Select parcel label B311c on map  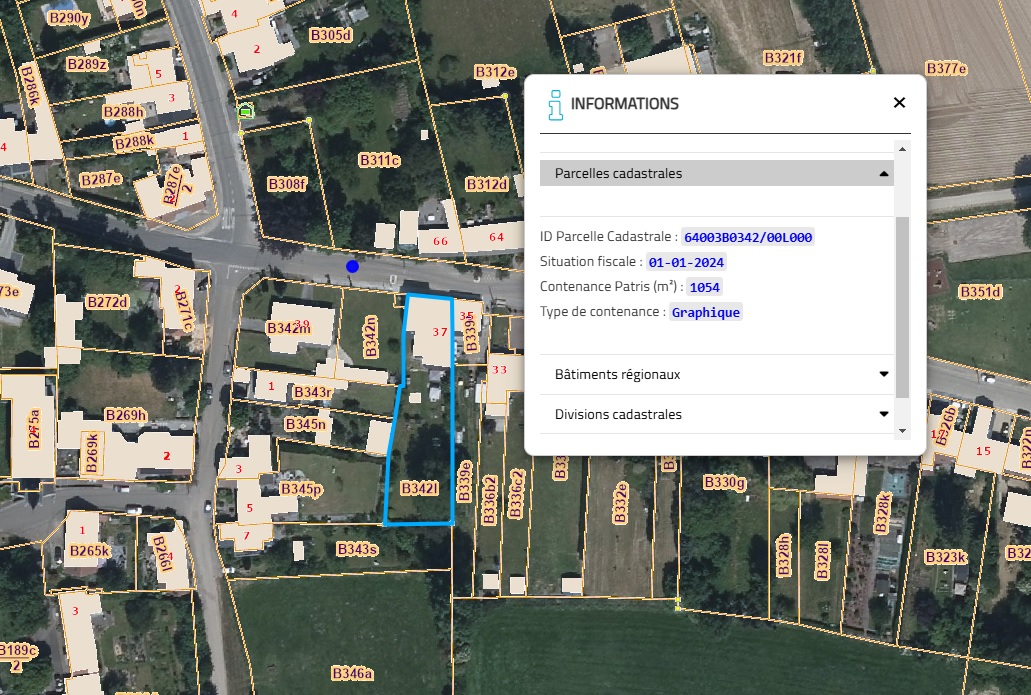tap(379, 160)
